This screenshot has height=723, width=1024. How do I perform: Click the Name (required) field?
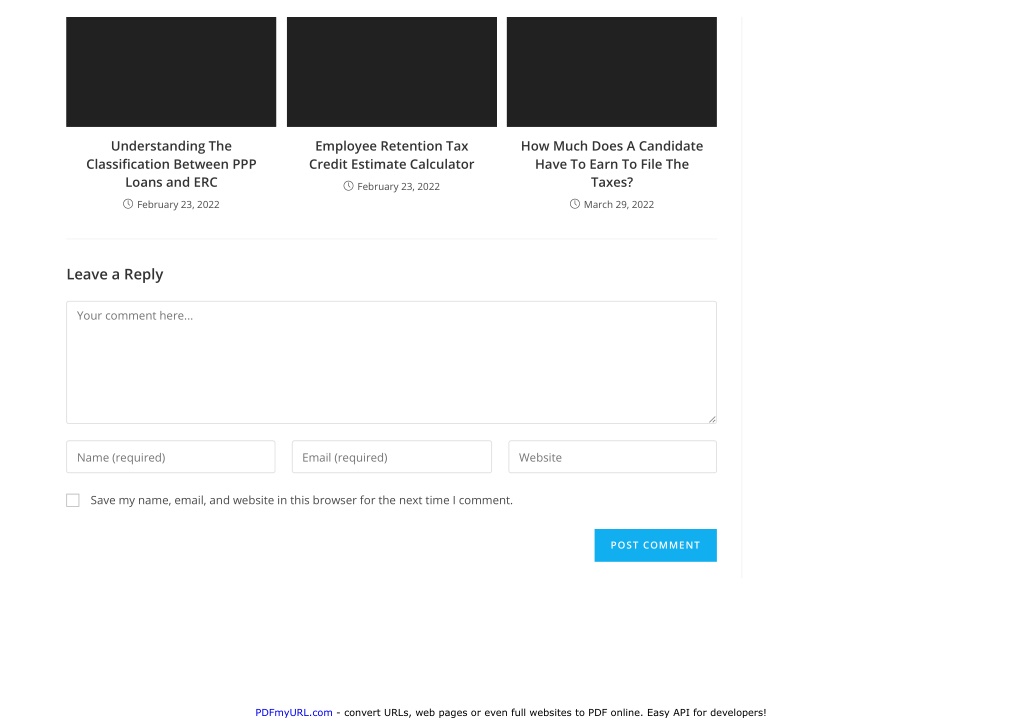[170, 457]
